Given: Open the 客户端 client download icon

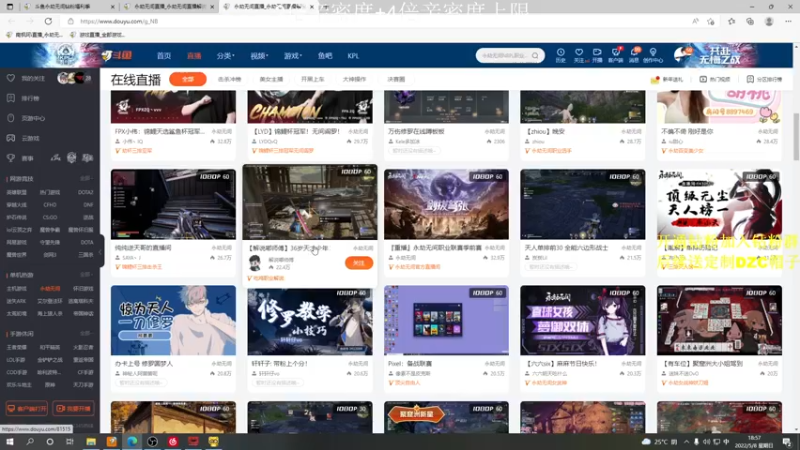Looking at the screenshot, I should 615,53.
